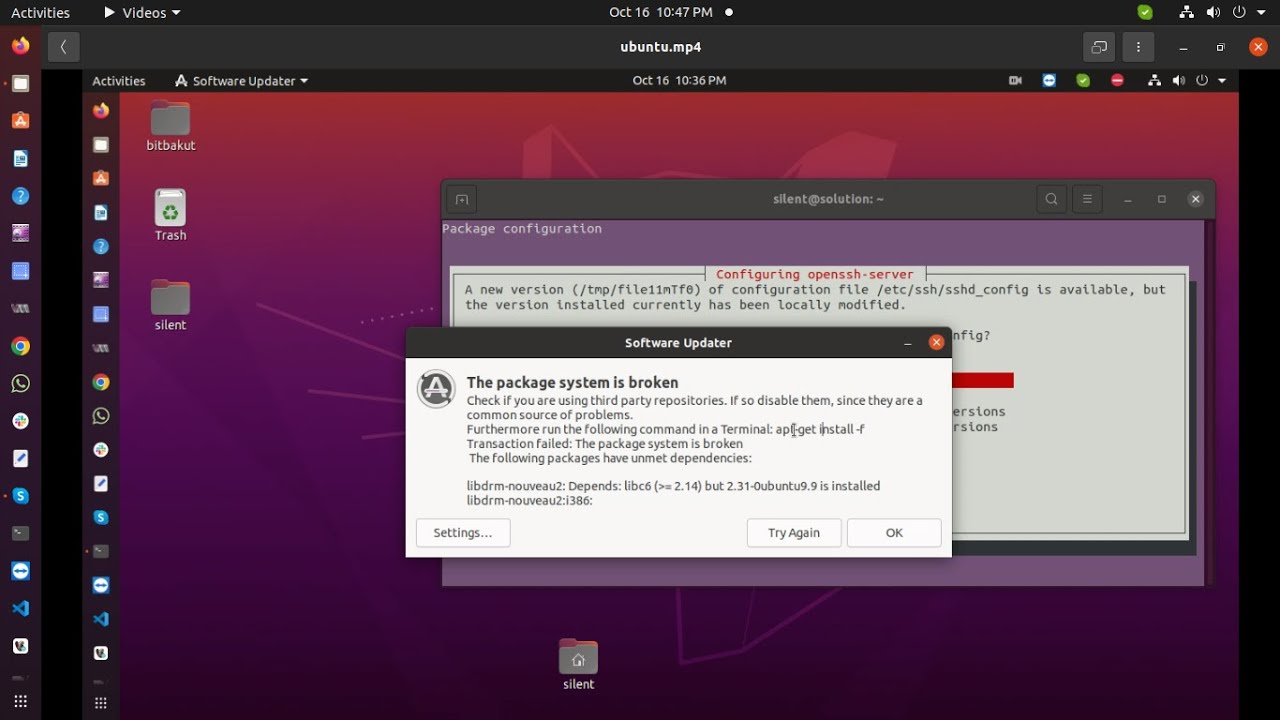The width and height of the screenshot is (1280, 720).
Task: Click OK in the Software Updater dialog
Action: [x=894, y=533]
